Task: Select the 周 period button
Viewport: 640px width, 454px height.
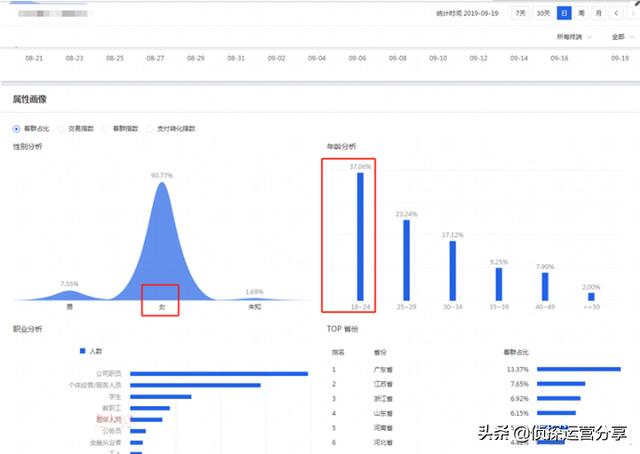Action: coord(581,13)
